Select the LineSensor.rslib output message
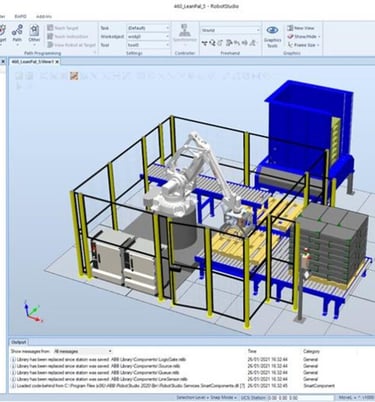 click(99, 379)
